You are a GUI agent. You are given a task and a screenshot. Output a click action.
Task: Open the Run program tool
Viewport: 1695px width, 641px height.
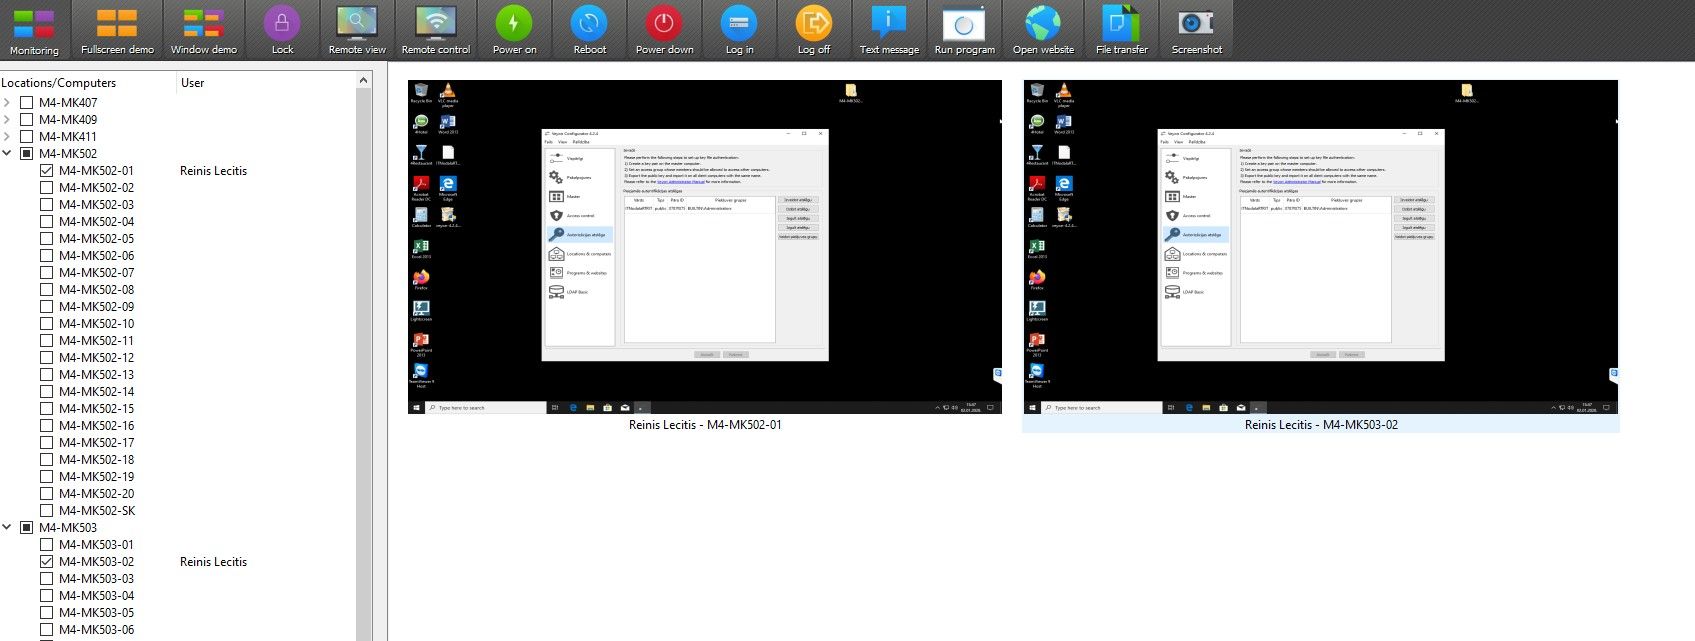(x=964, y=30)
